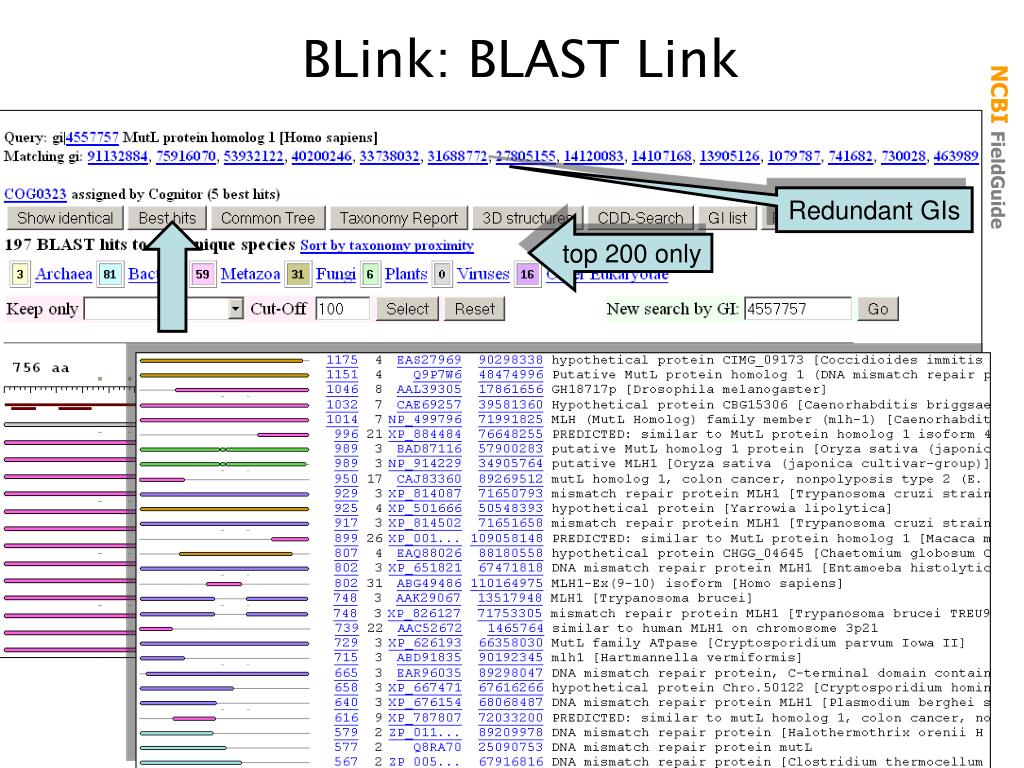Open GI 1465764 link
1024x768 pixels.
pyautogui.click(x=515, y=628)
